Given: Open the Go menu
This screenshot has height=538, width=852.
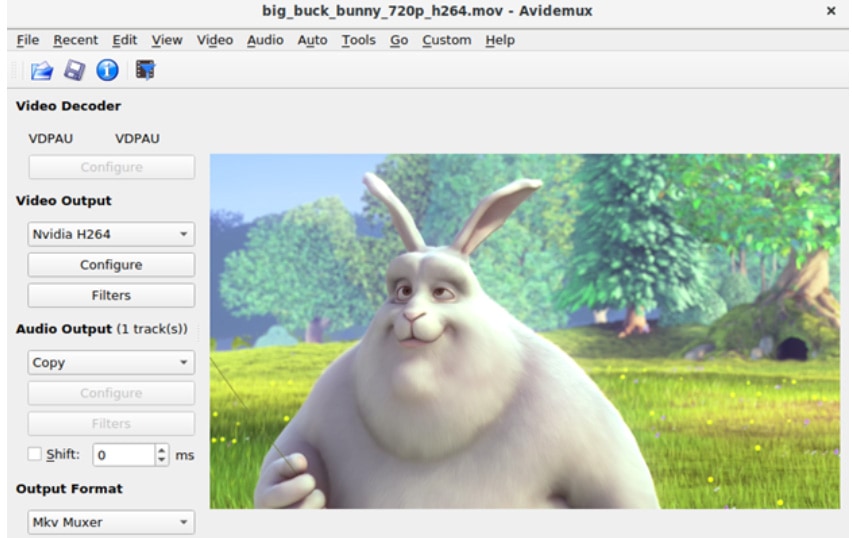Looking at the screenshot, I should tap(399, 40).
